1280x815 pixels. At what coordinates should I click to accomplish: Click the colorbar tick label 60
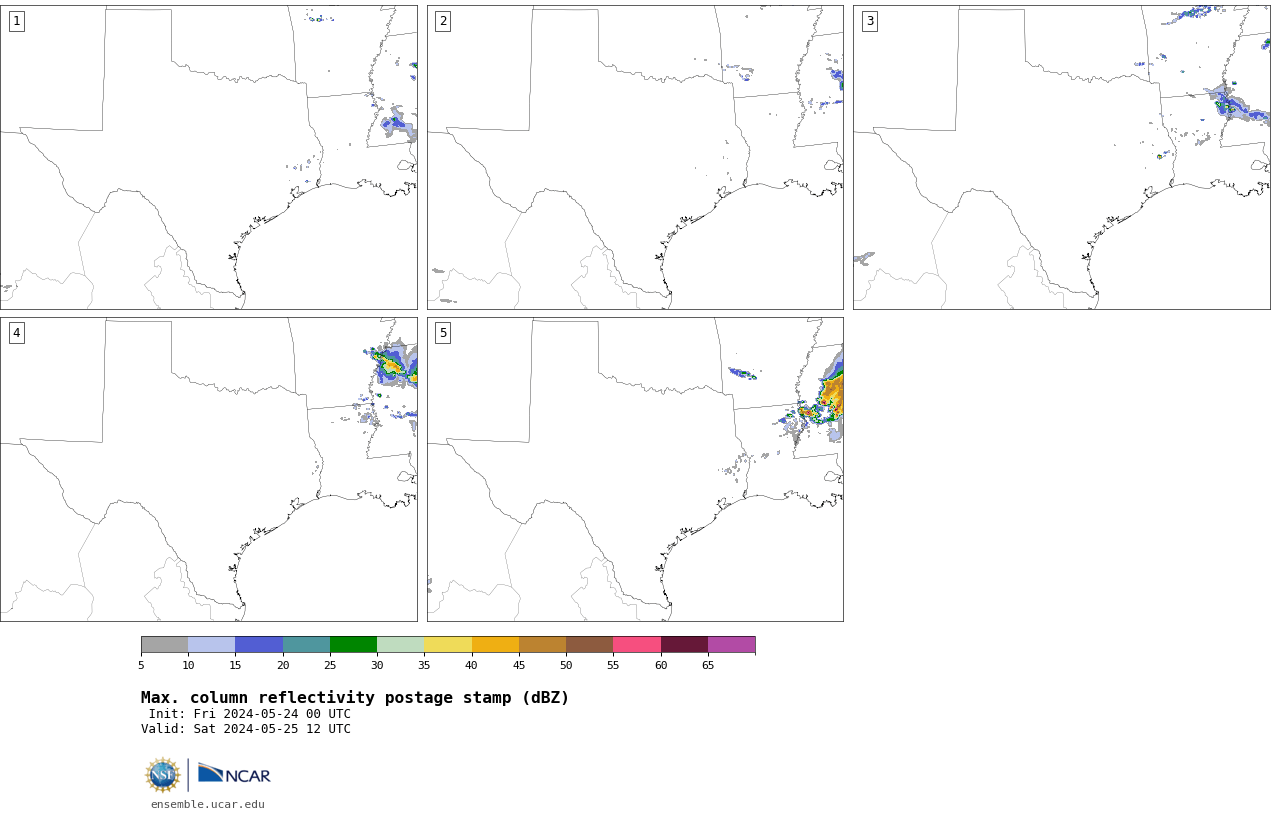coord(661,665)
